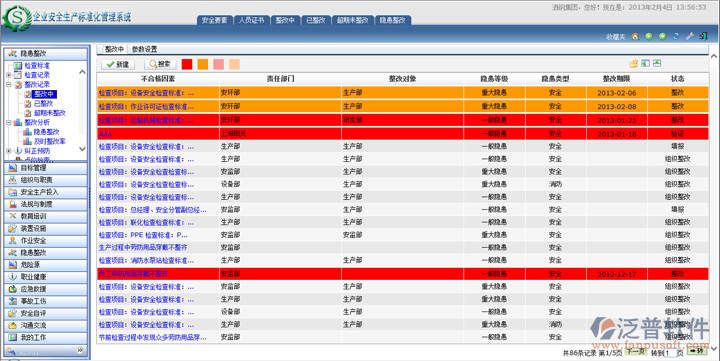
Task: Click the expand chevron at sidebar bottom
Action: 79,350
